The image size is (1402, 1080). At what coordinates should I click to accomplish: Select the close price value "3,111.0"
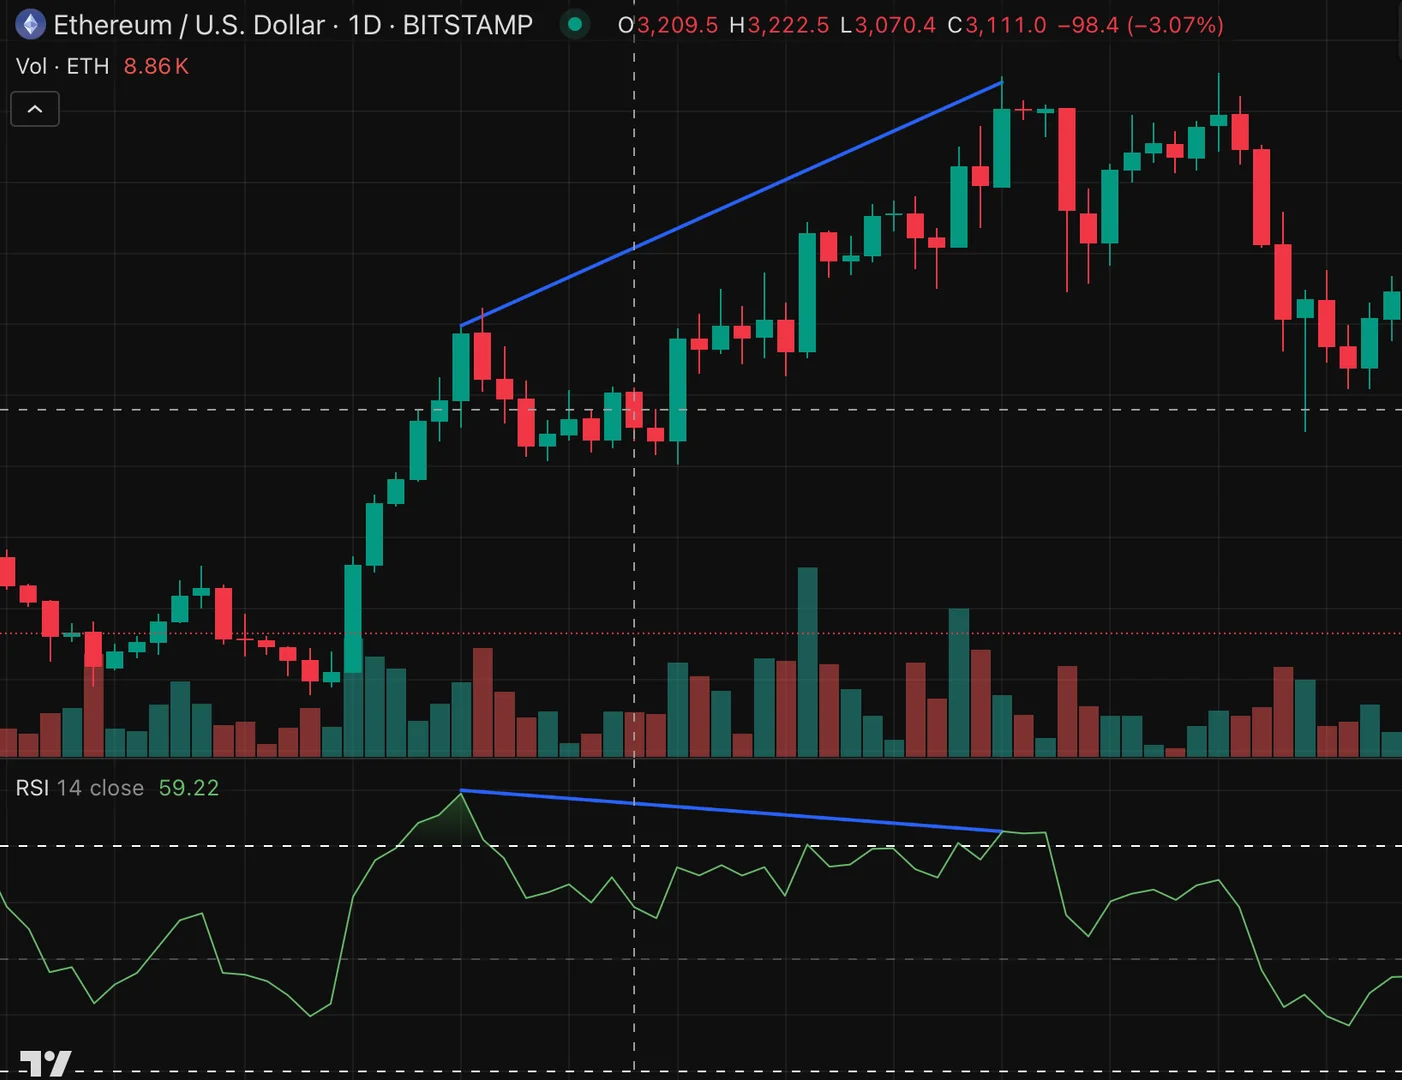[x=1006, y=25]
